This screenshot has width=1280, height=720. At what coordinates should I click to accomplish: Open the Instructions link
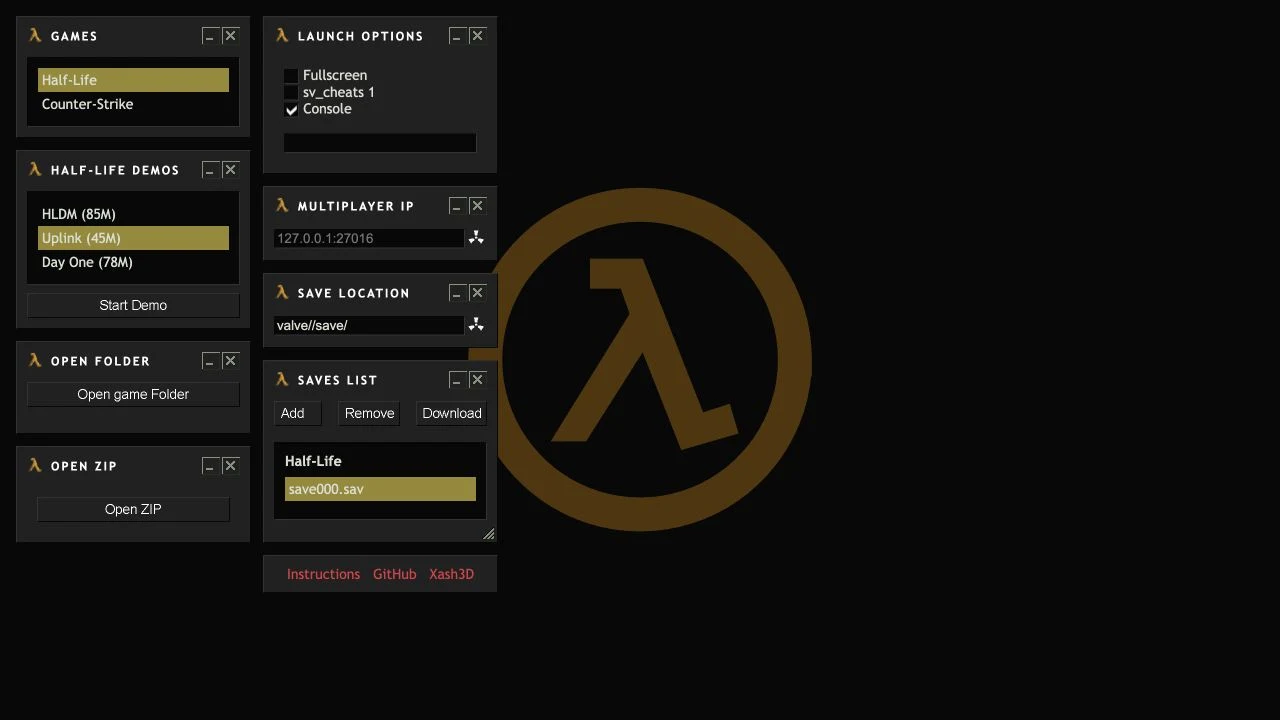click(323, 574)
